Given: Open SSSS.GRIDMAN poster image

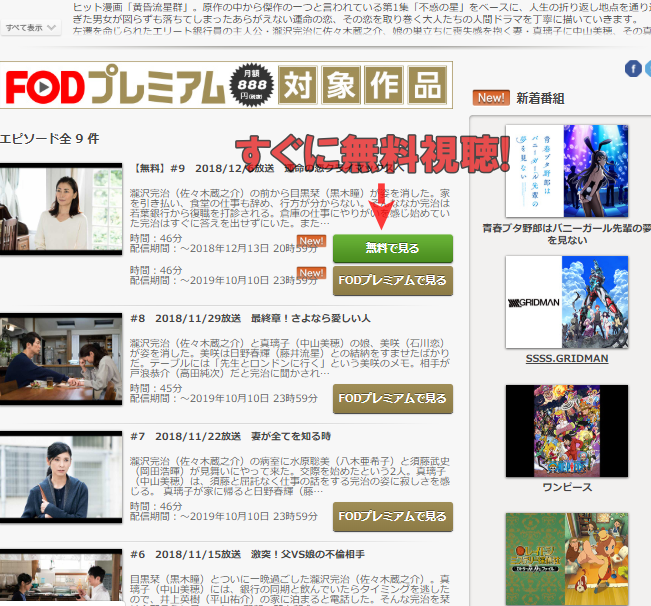Looking at the screenshot, I should [567, 302].
